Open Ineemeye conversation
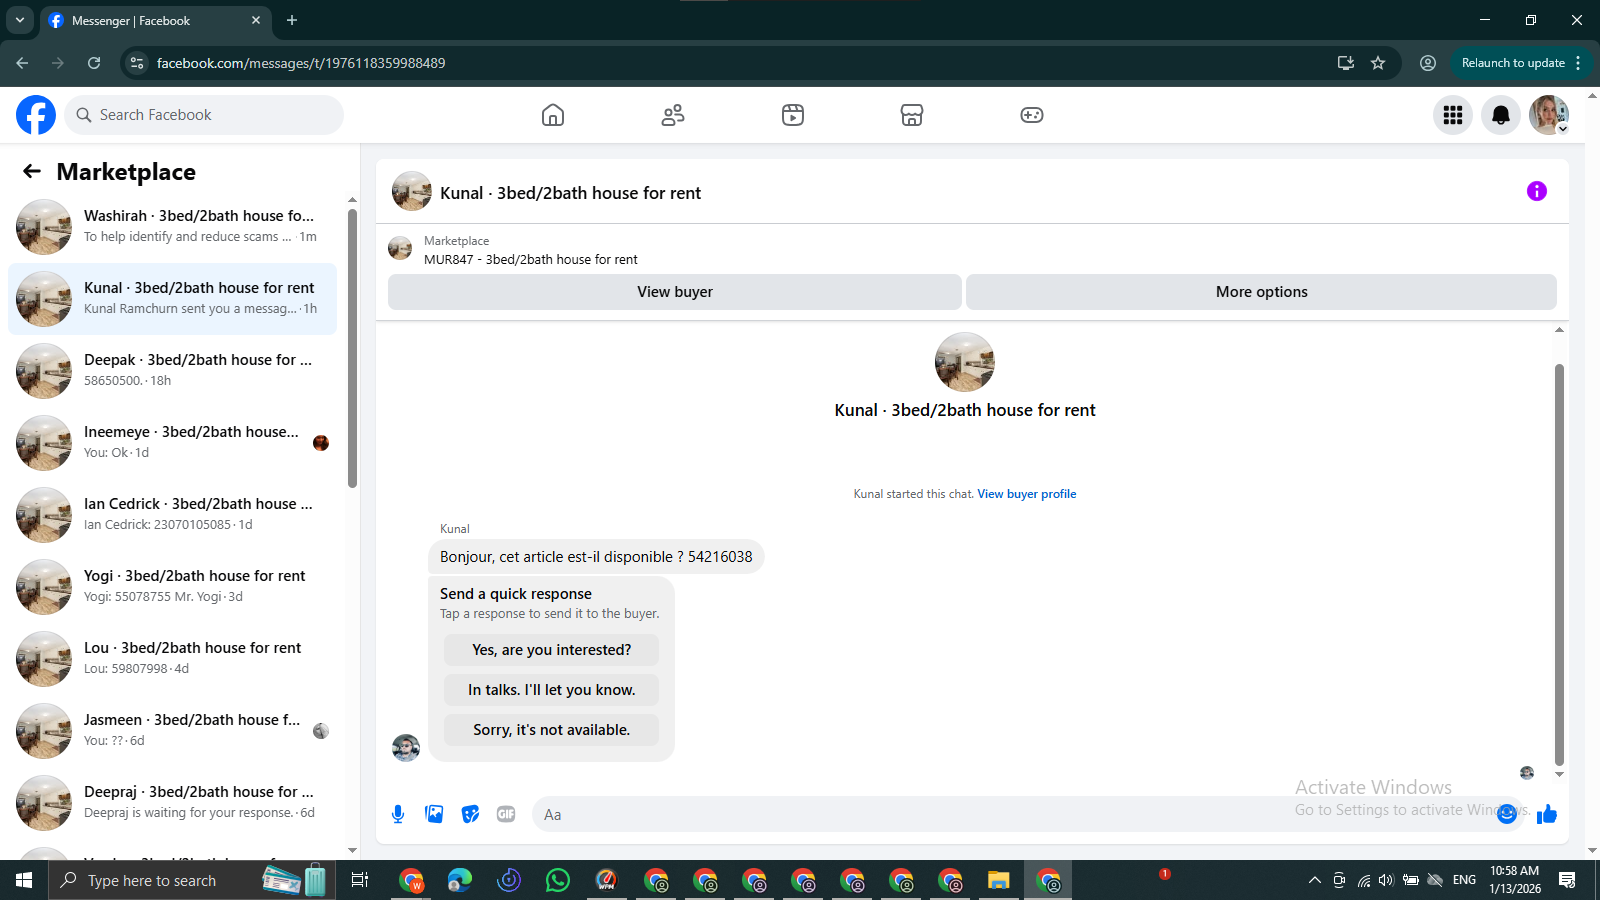Viewport: 1600px width, 900px height. click(172, 443)
